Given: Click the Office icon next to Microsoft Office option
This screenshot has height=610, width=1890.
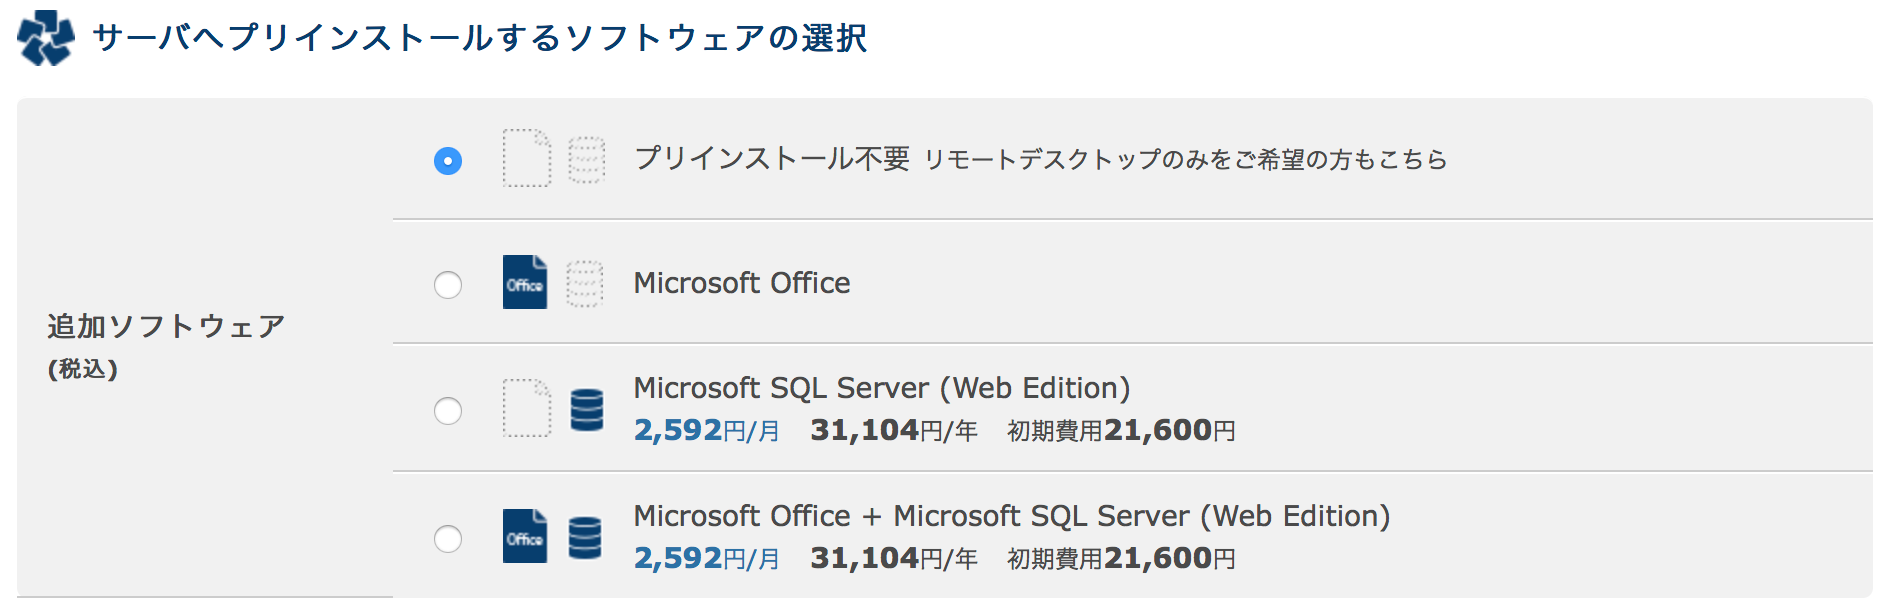Looking at the screenshot, I should coord(524,284).
